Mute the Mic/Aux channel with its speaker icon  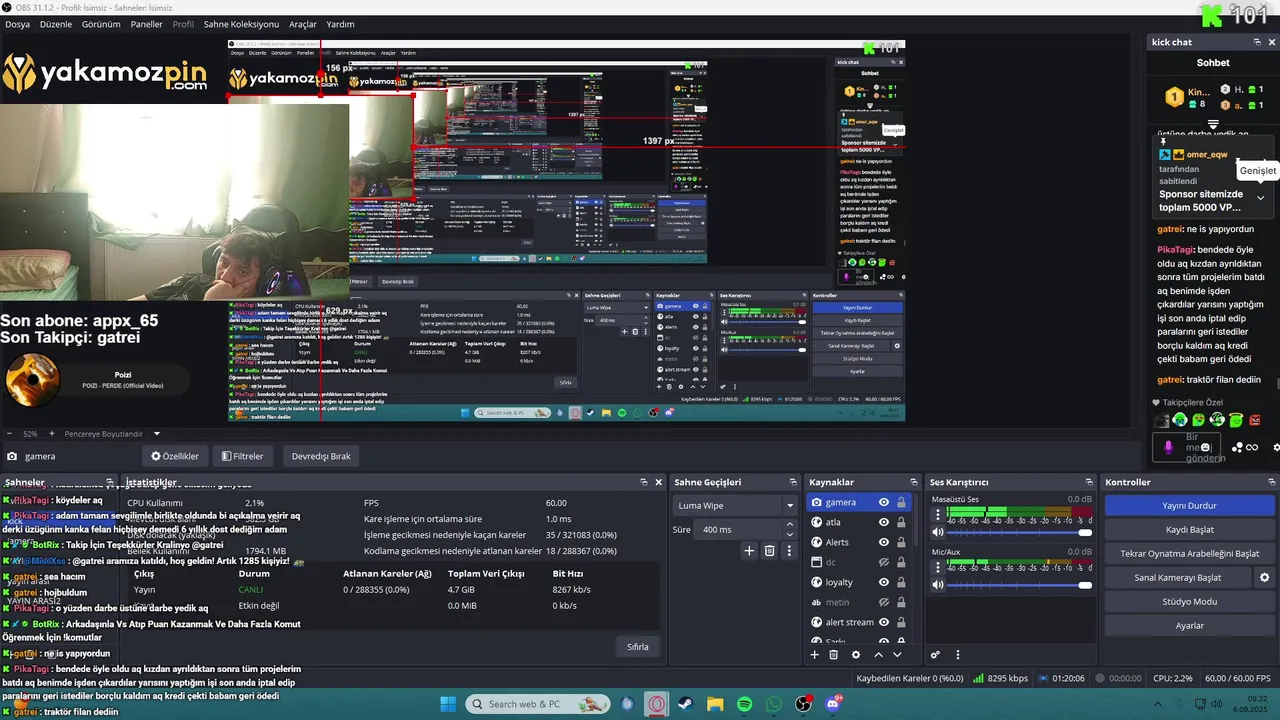click(938, 584)
